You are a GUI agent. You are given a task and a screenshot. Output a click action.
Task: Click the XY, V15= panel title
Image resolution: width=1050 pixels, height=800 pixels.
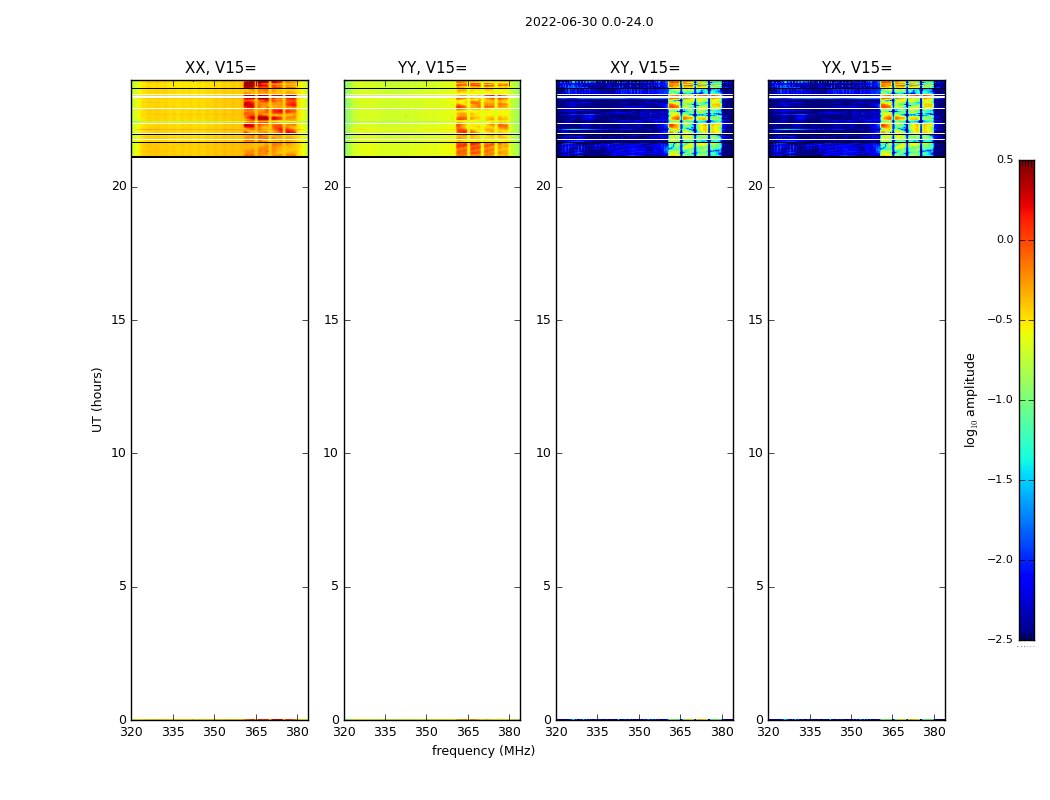coord(644,68)
